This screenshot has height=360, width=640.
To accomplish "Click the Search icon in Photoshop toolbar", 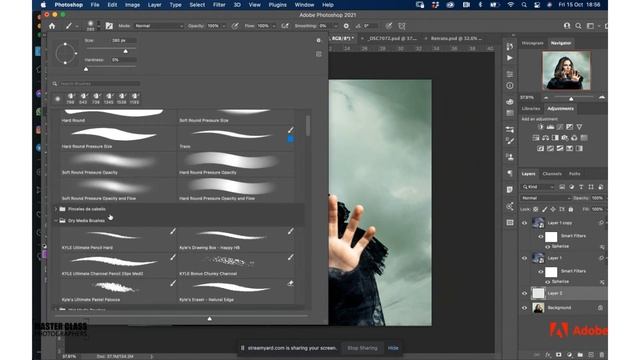I will 578,26.
